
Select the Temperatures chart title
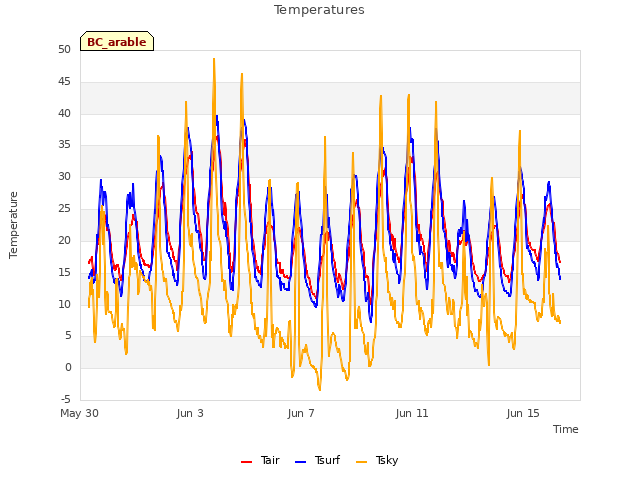tap(319, 10)
